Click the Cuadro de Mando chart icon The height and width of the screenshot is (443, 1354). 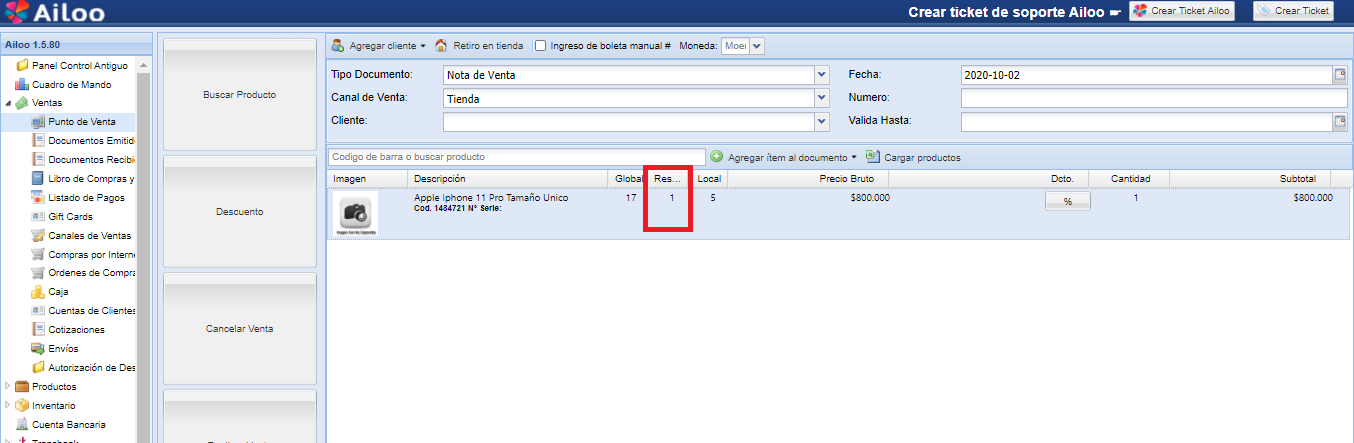click(x=22, y=84)
